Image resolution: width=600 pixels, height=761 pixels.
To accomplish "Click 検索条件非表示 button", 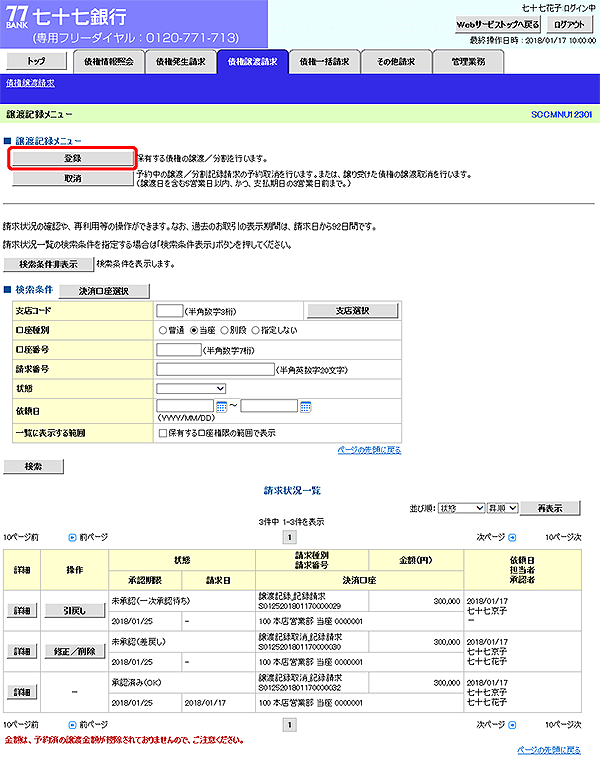I will tap(48, 264).
